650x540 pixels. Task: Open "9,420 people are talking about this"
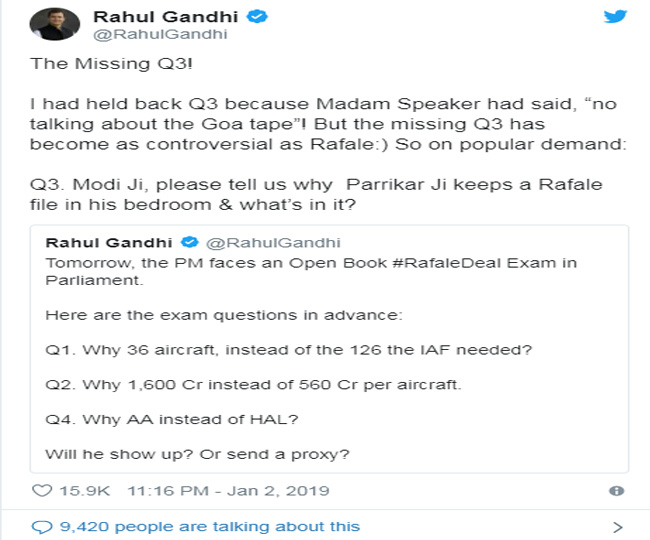coord(208,526)
